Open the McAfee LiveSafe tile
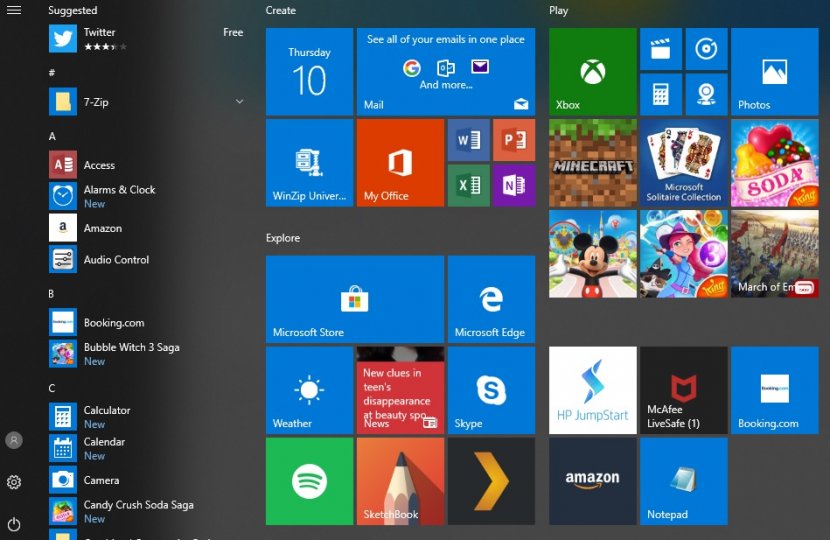 click(683, 390)
